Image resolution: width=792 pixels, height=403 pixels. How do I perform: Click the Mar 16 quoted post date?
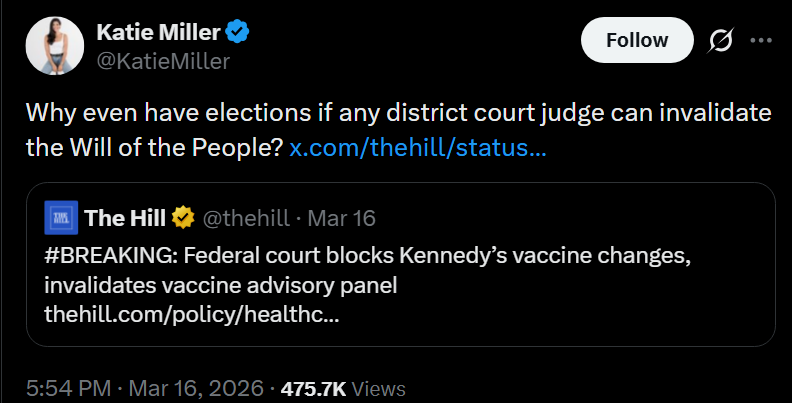[342, 218]
